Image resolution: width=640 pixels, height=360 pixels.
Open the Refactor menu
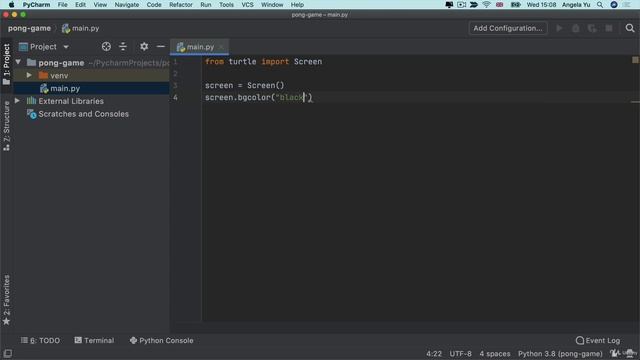pos(181,5)
